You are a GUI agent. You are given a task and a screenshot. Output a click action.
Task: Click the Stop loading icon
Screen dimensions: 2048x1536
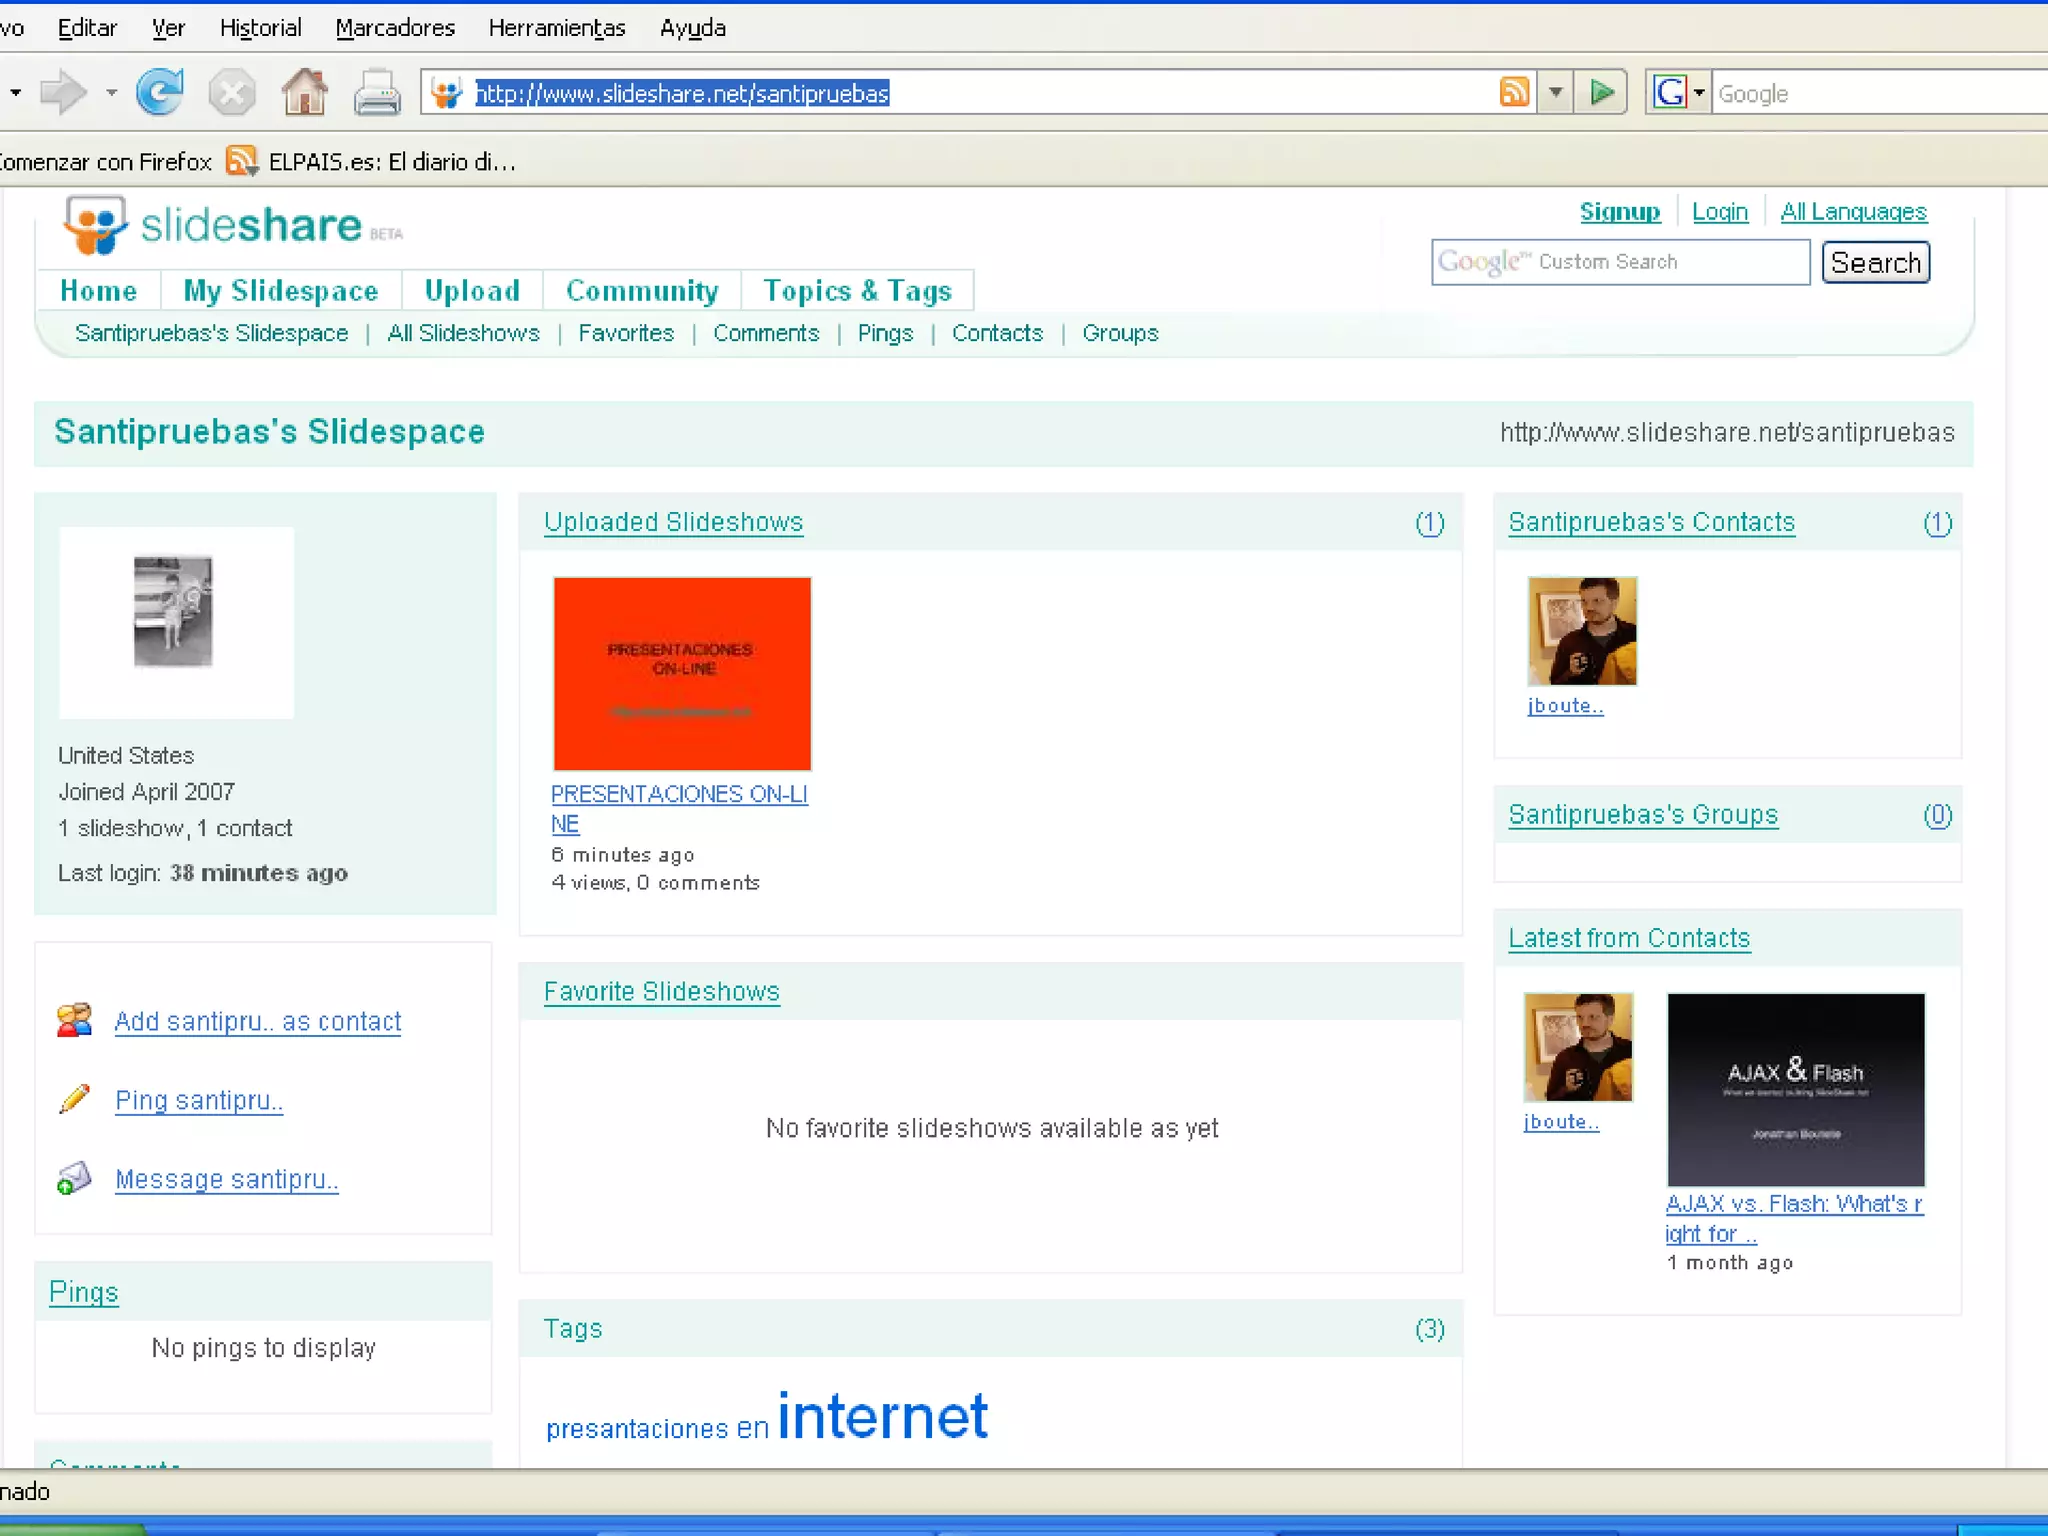(232, 93)
